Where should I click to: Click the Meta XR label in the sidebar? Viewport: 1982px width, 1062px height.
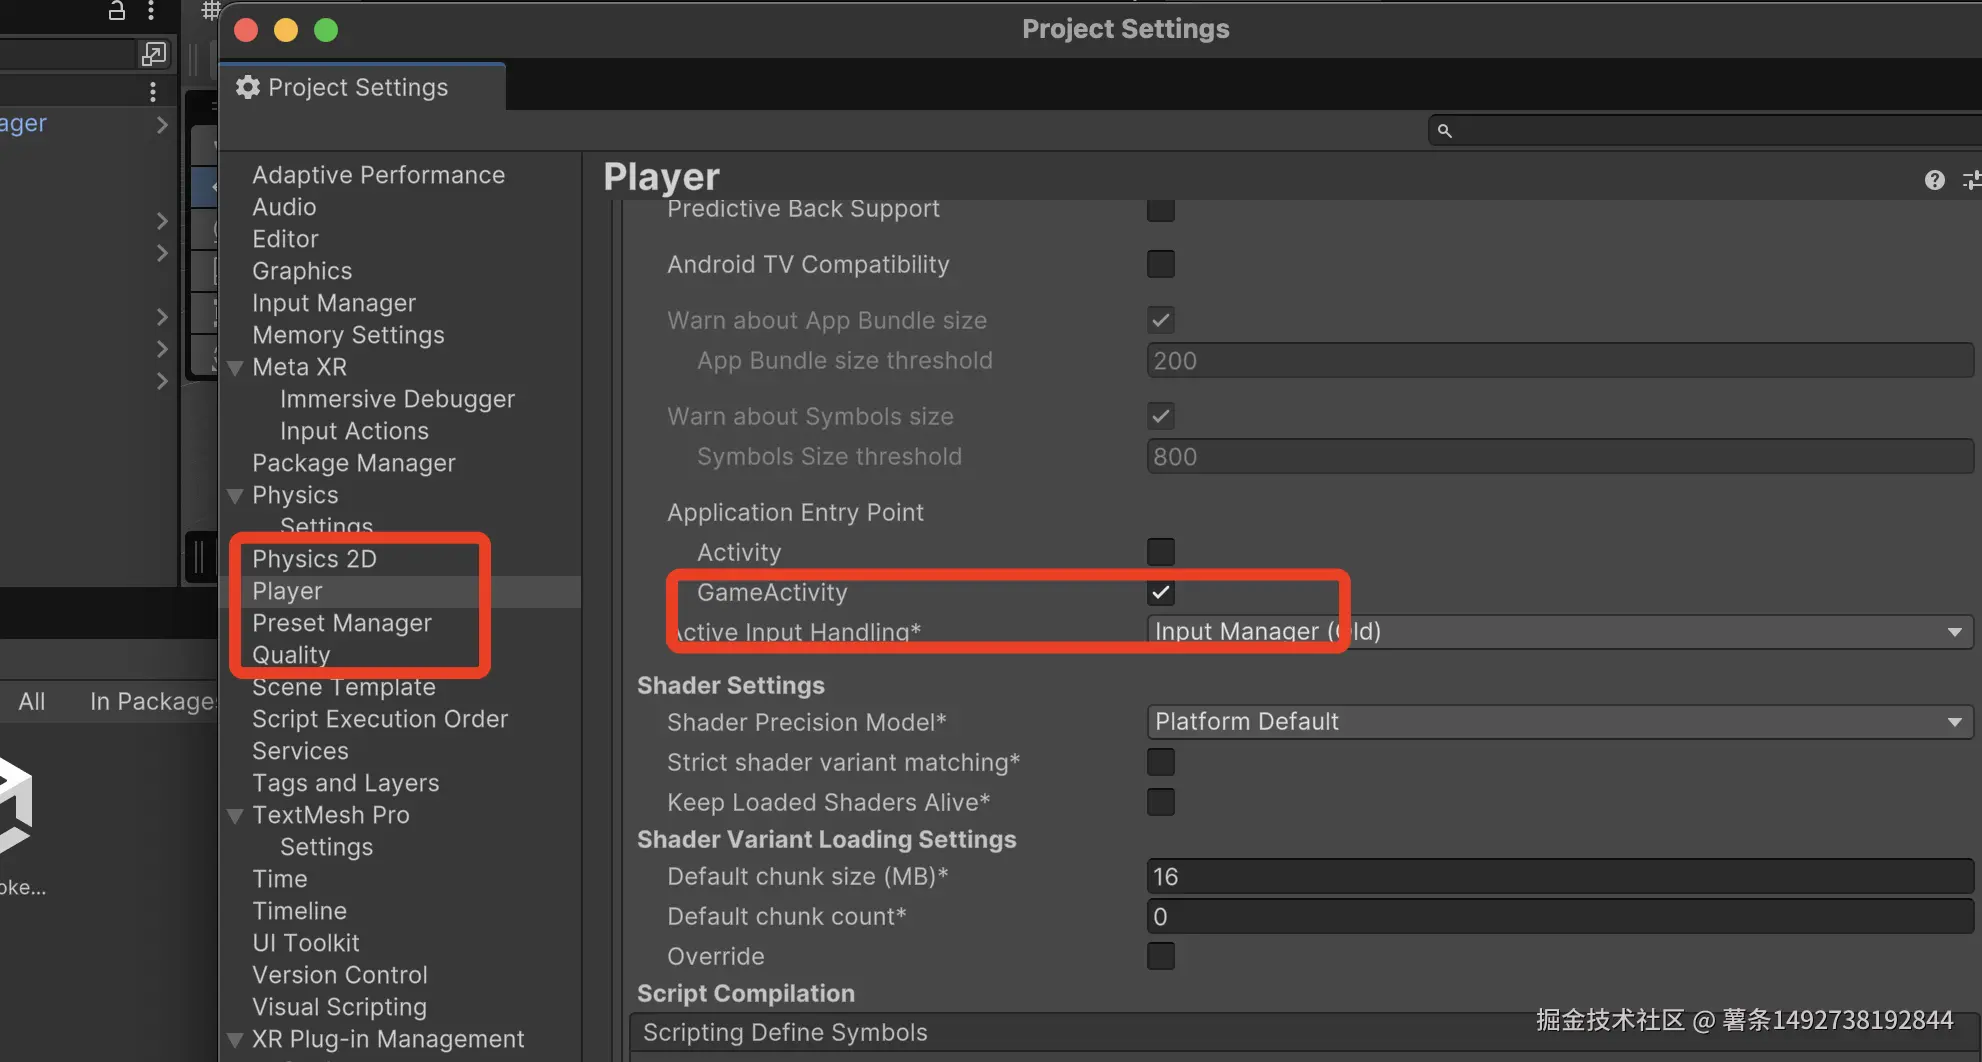299,367
